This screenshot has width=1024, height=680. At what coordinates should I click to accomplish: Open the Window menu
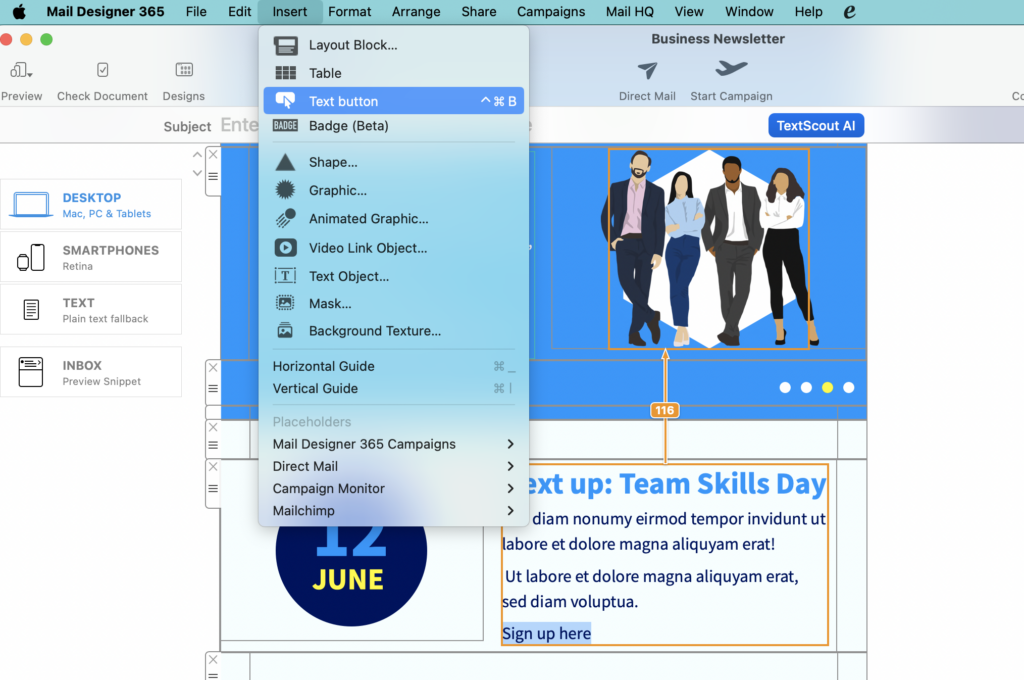pos(749,12)
